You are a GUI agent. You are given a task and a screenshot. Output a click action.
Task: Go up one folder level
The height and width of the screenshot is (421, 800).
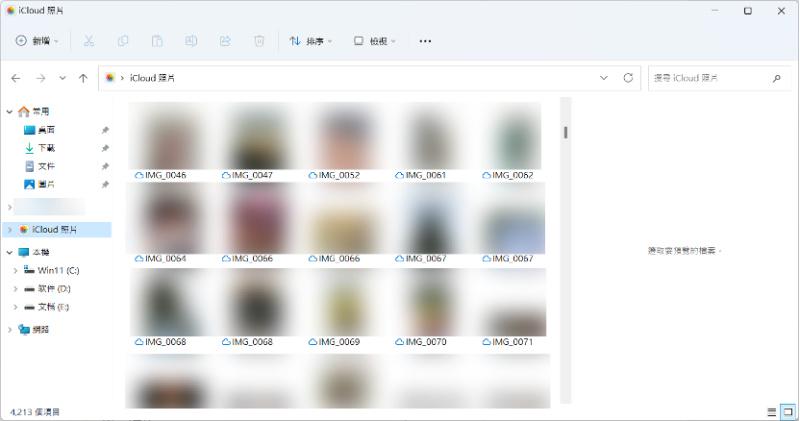(83, 78)
